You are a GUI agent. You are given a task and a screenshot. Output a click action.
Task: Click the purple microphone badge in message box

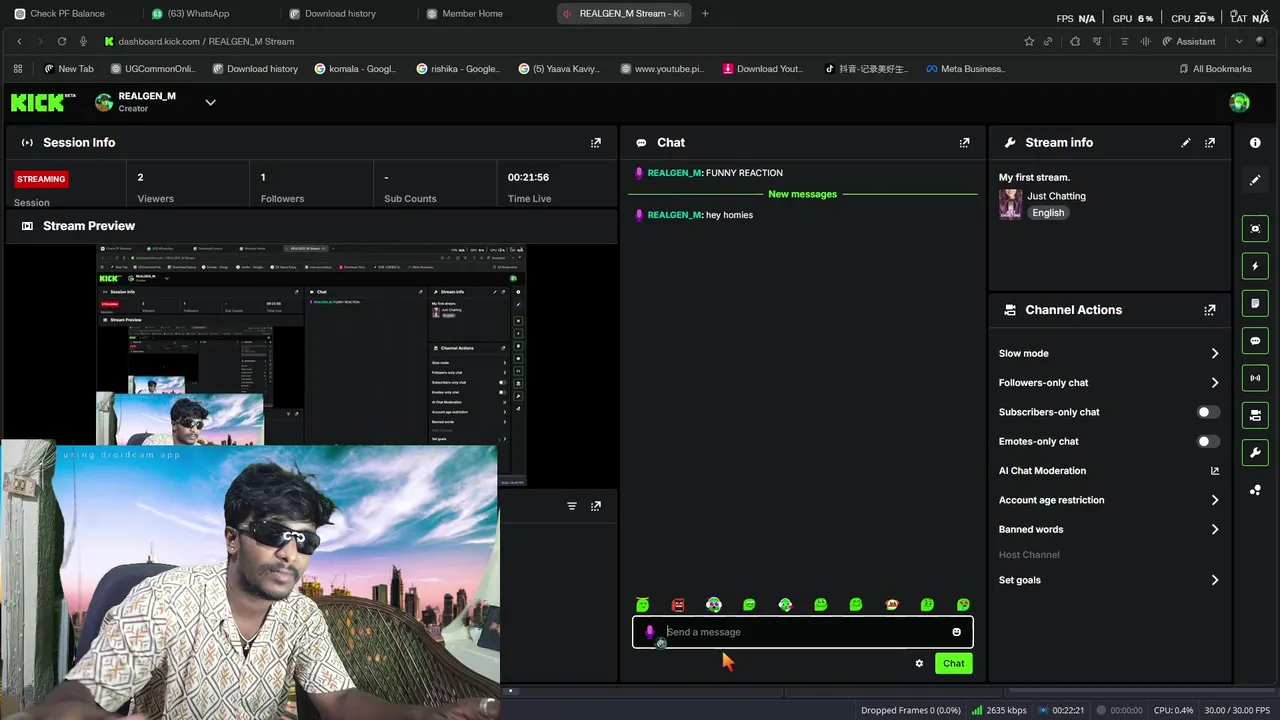tap(650, 632)
